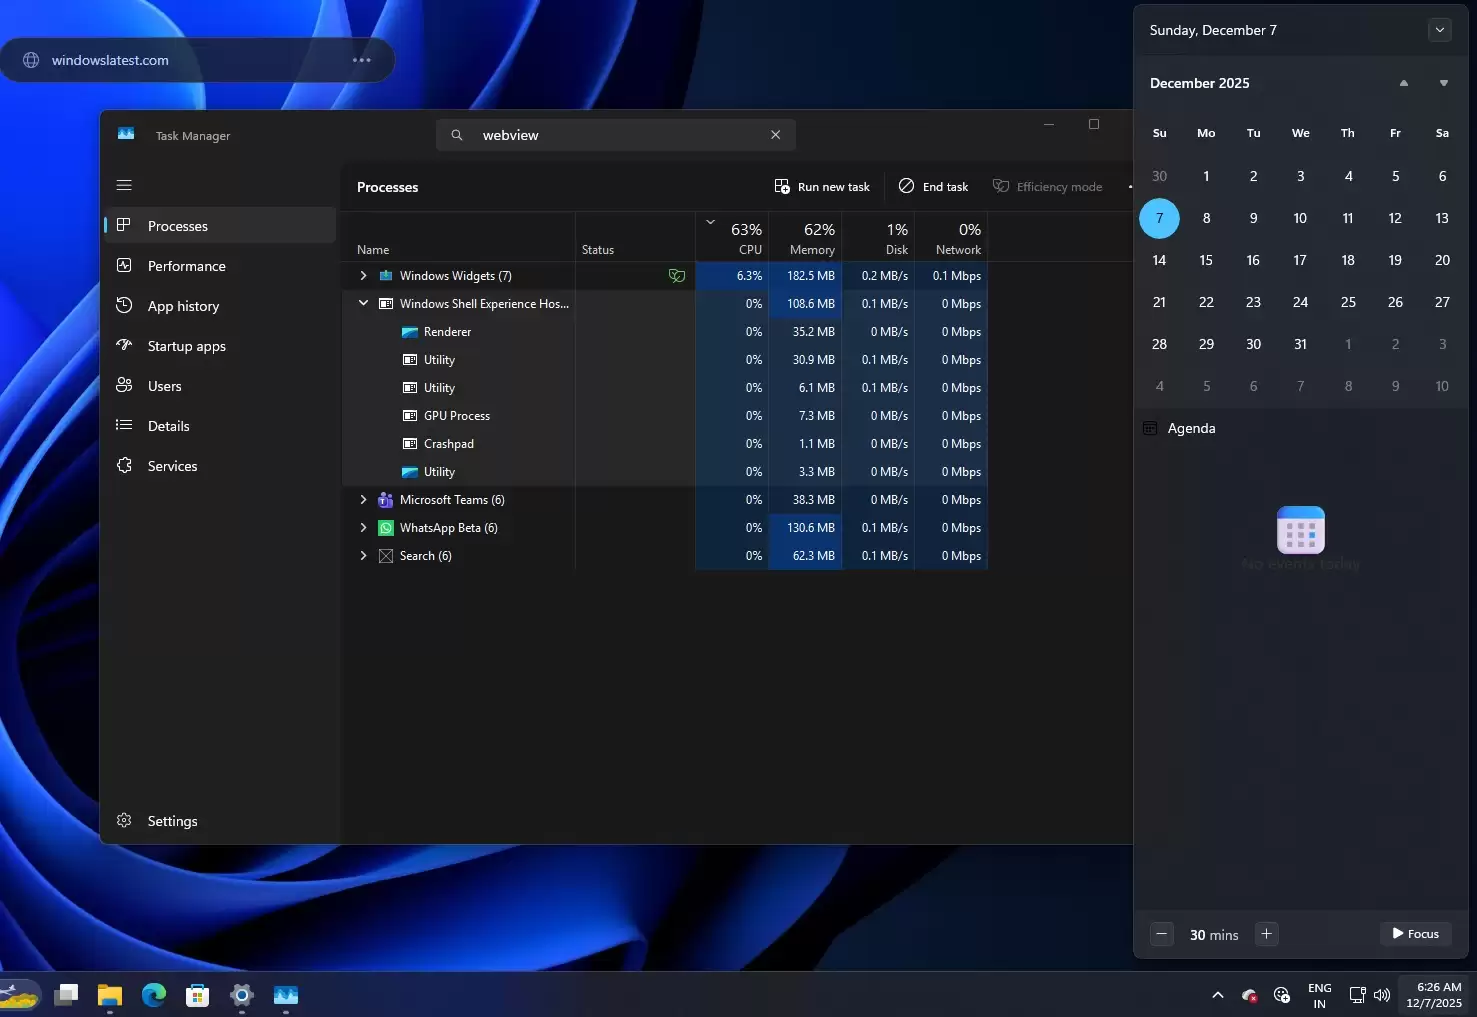Toggle the hamburger menu to collapse the sidebar
The width and height of the screenshot is (1477, 1017).
click(x=124, y=185)
